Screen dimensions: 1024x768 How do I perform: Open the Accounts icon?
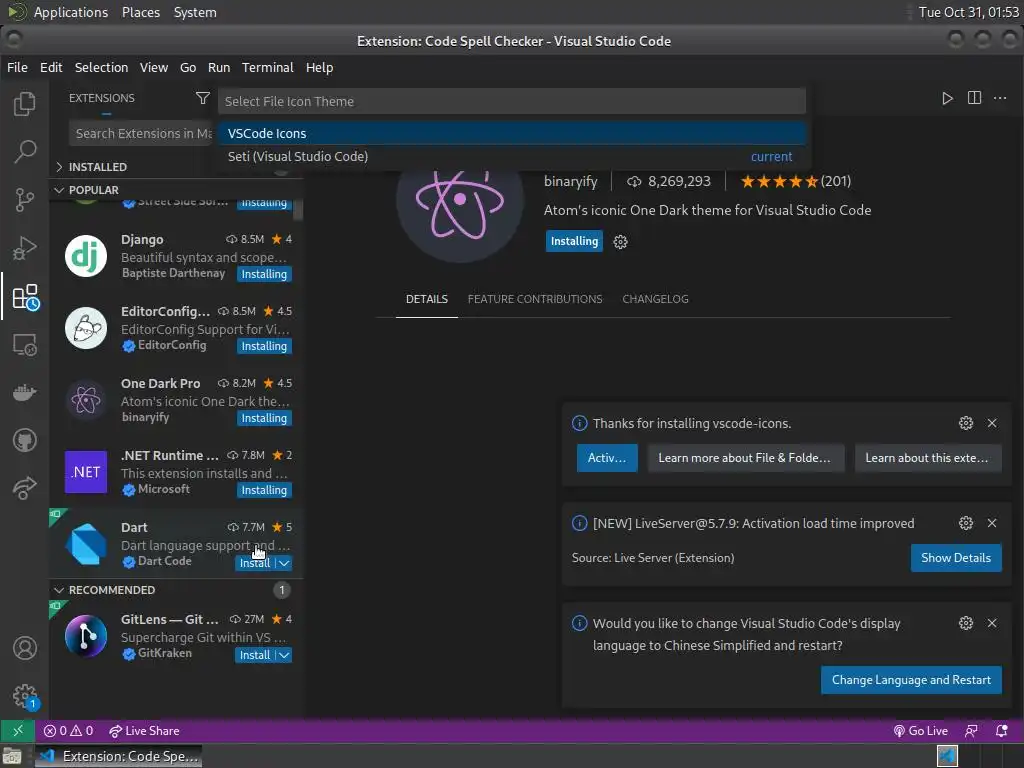coord(25,648)
